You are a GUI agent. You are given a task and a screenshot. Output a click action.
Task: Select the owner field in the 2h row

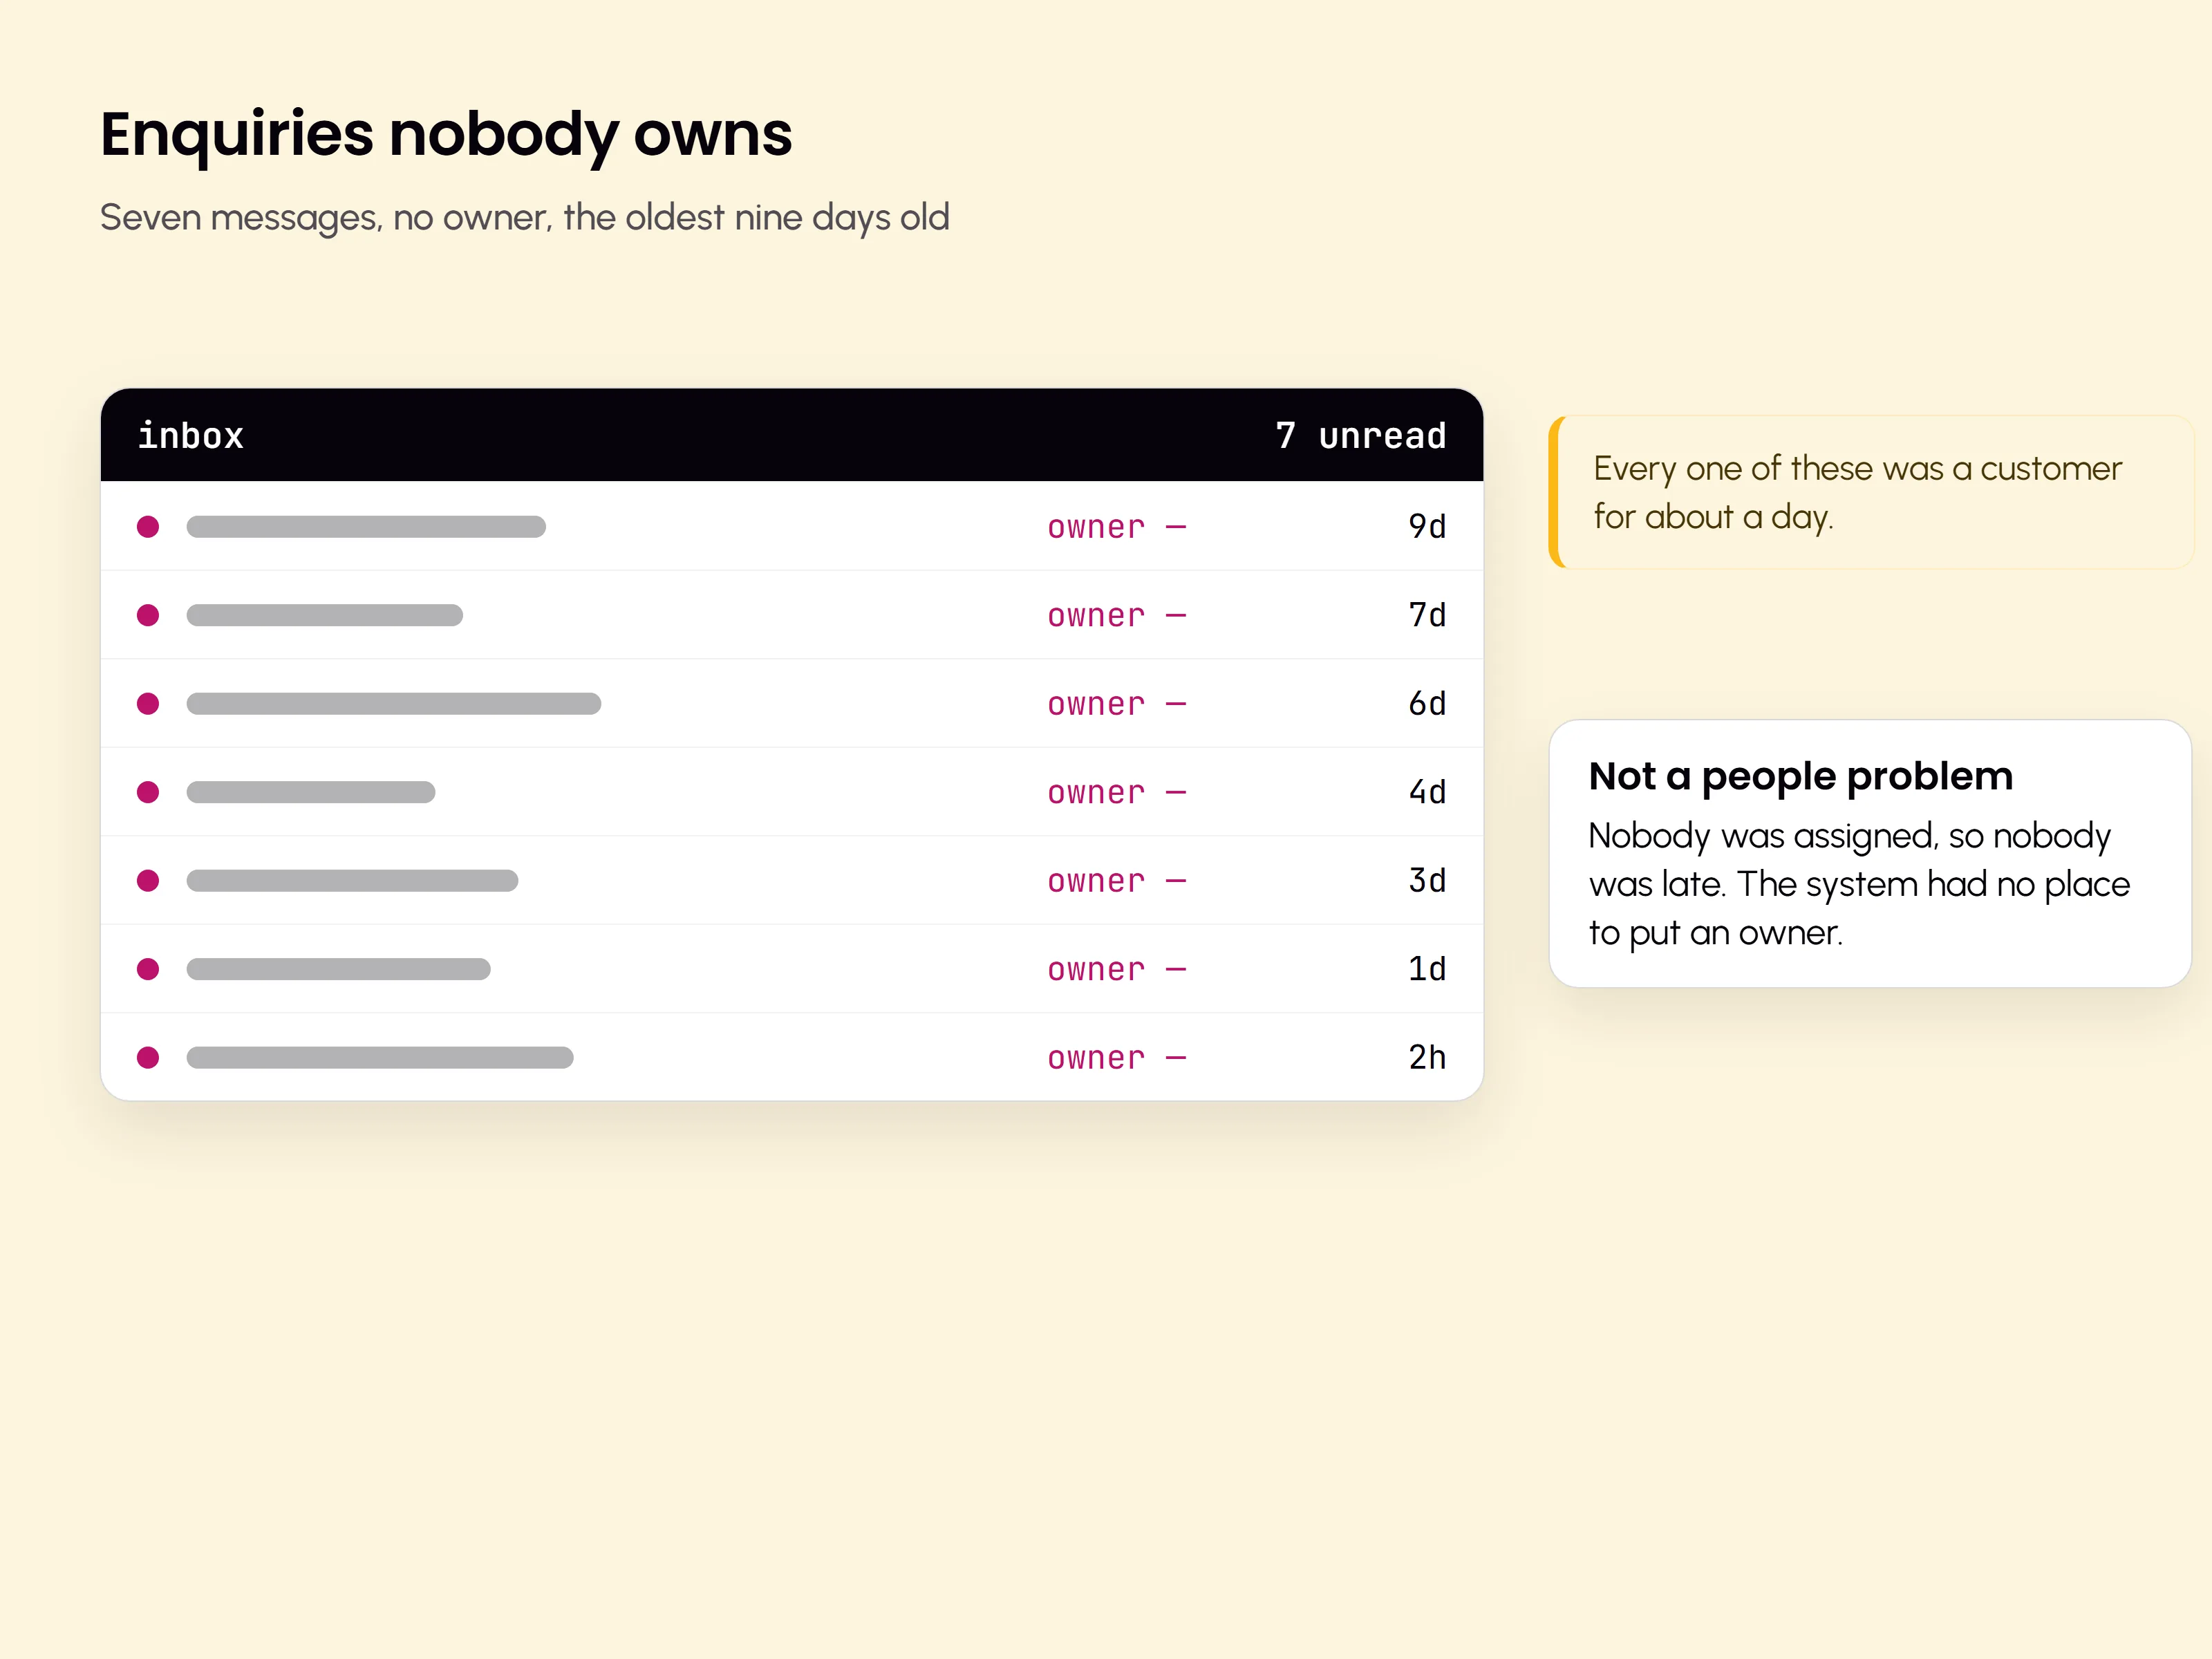click(x=1117, y=1058)
